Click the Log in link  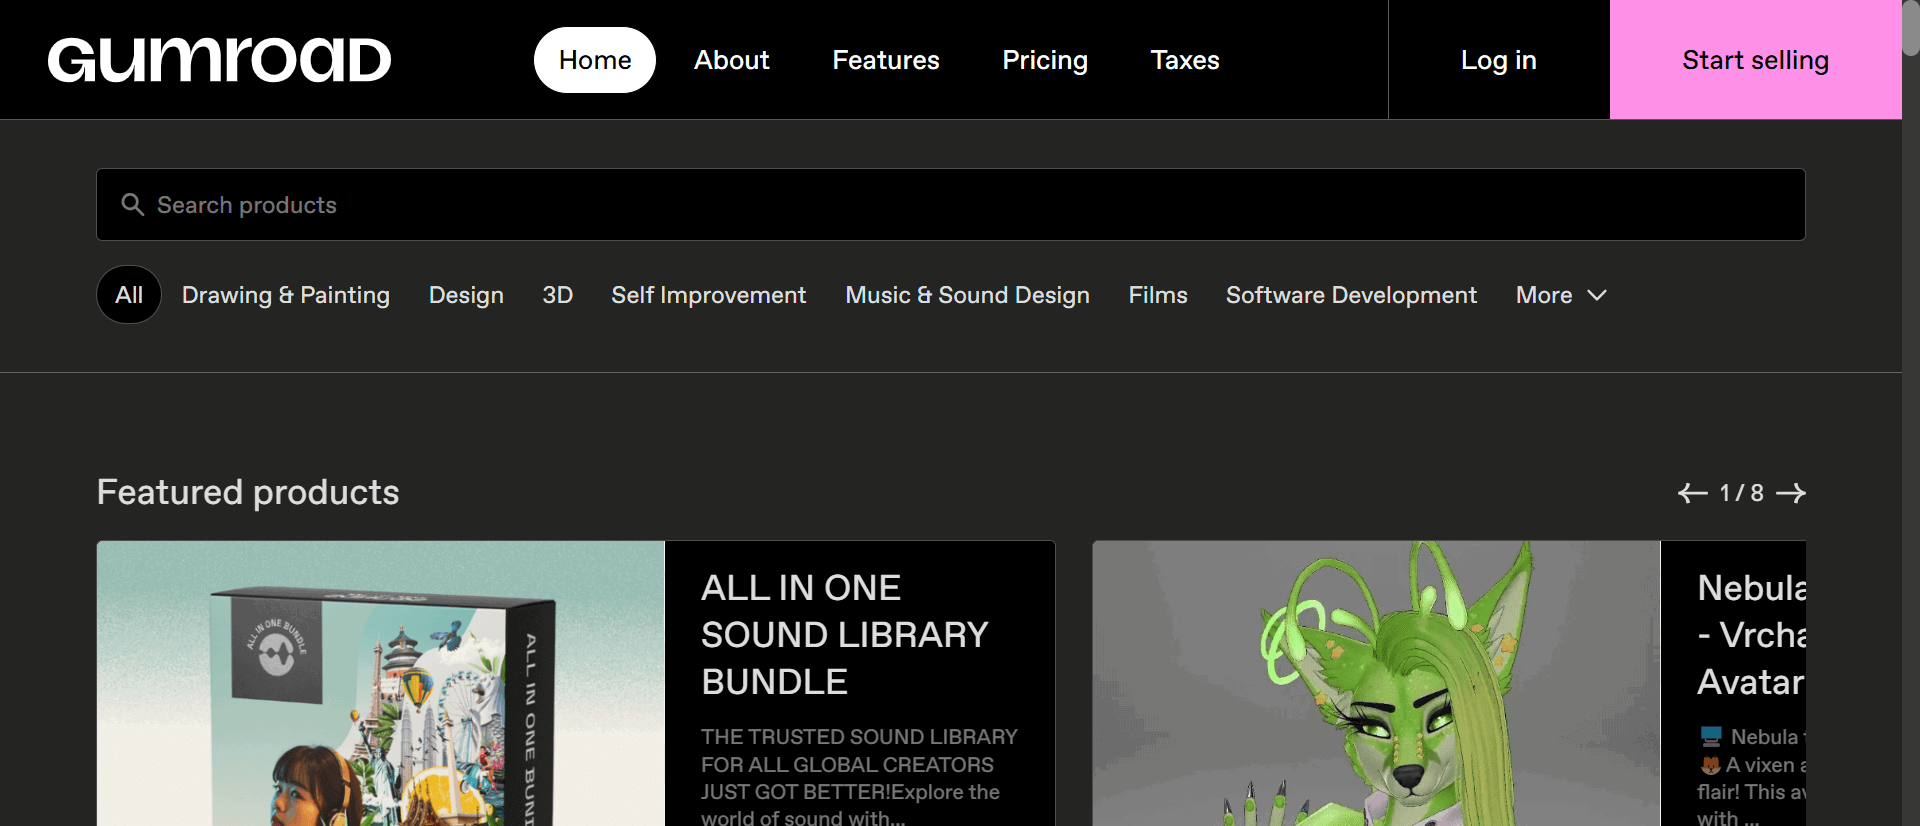(x=1499, y=60)
